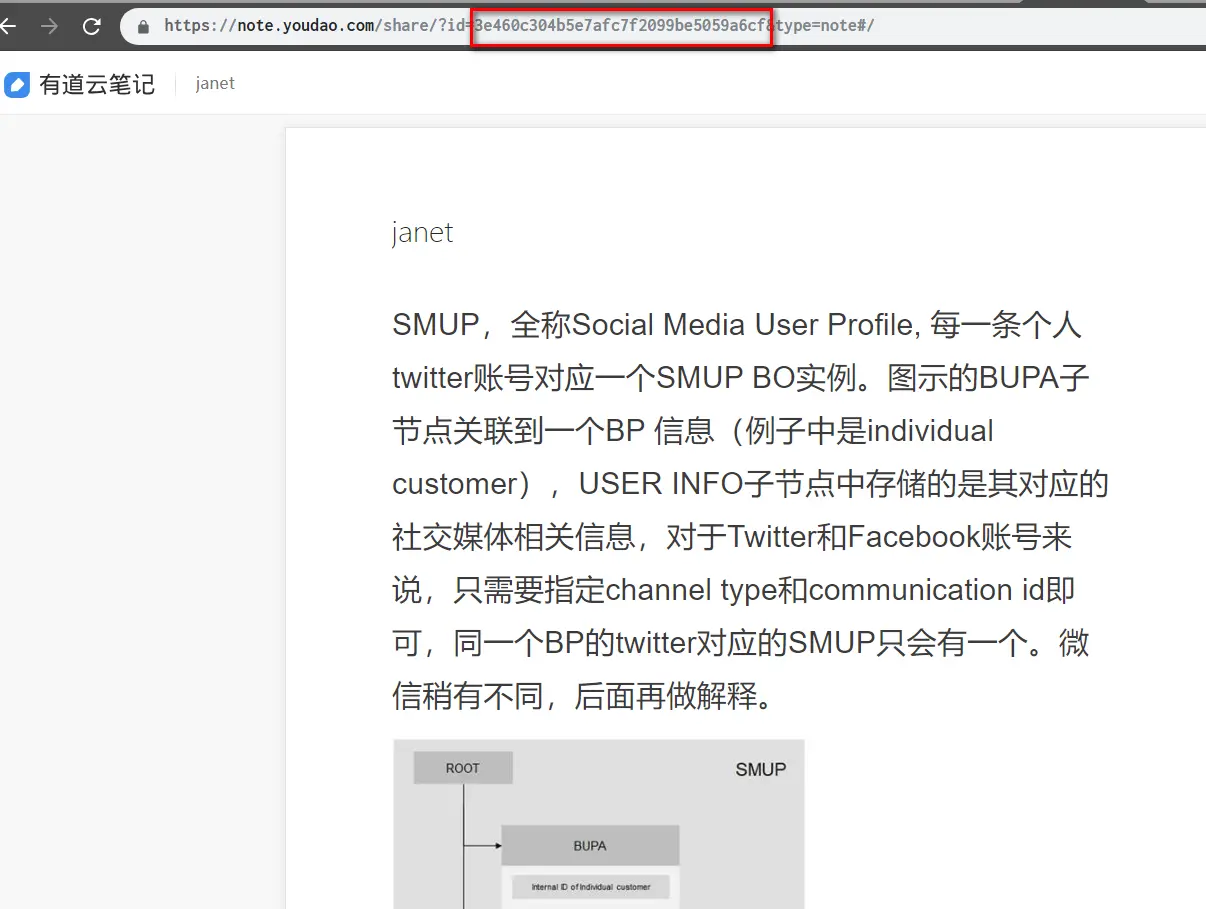Image resolution: width=1206 pixels, height=909 pixels.
Task: Click the text line starting with SMUP，全称Social Media
Action: [x=737, y=325]
